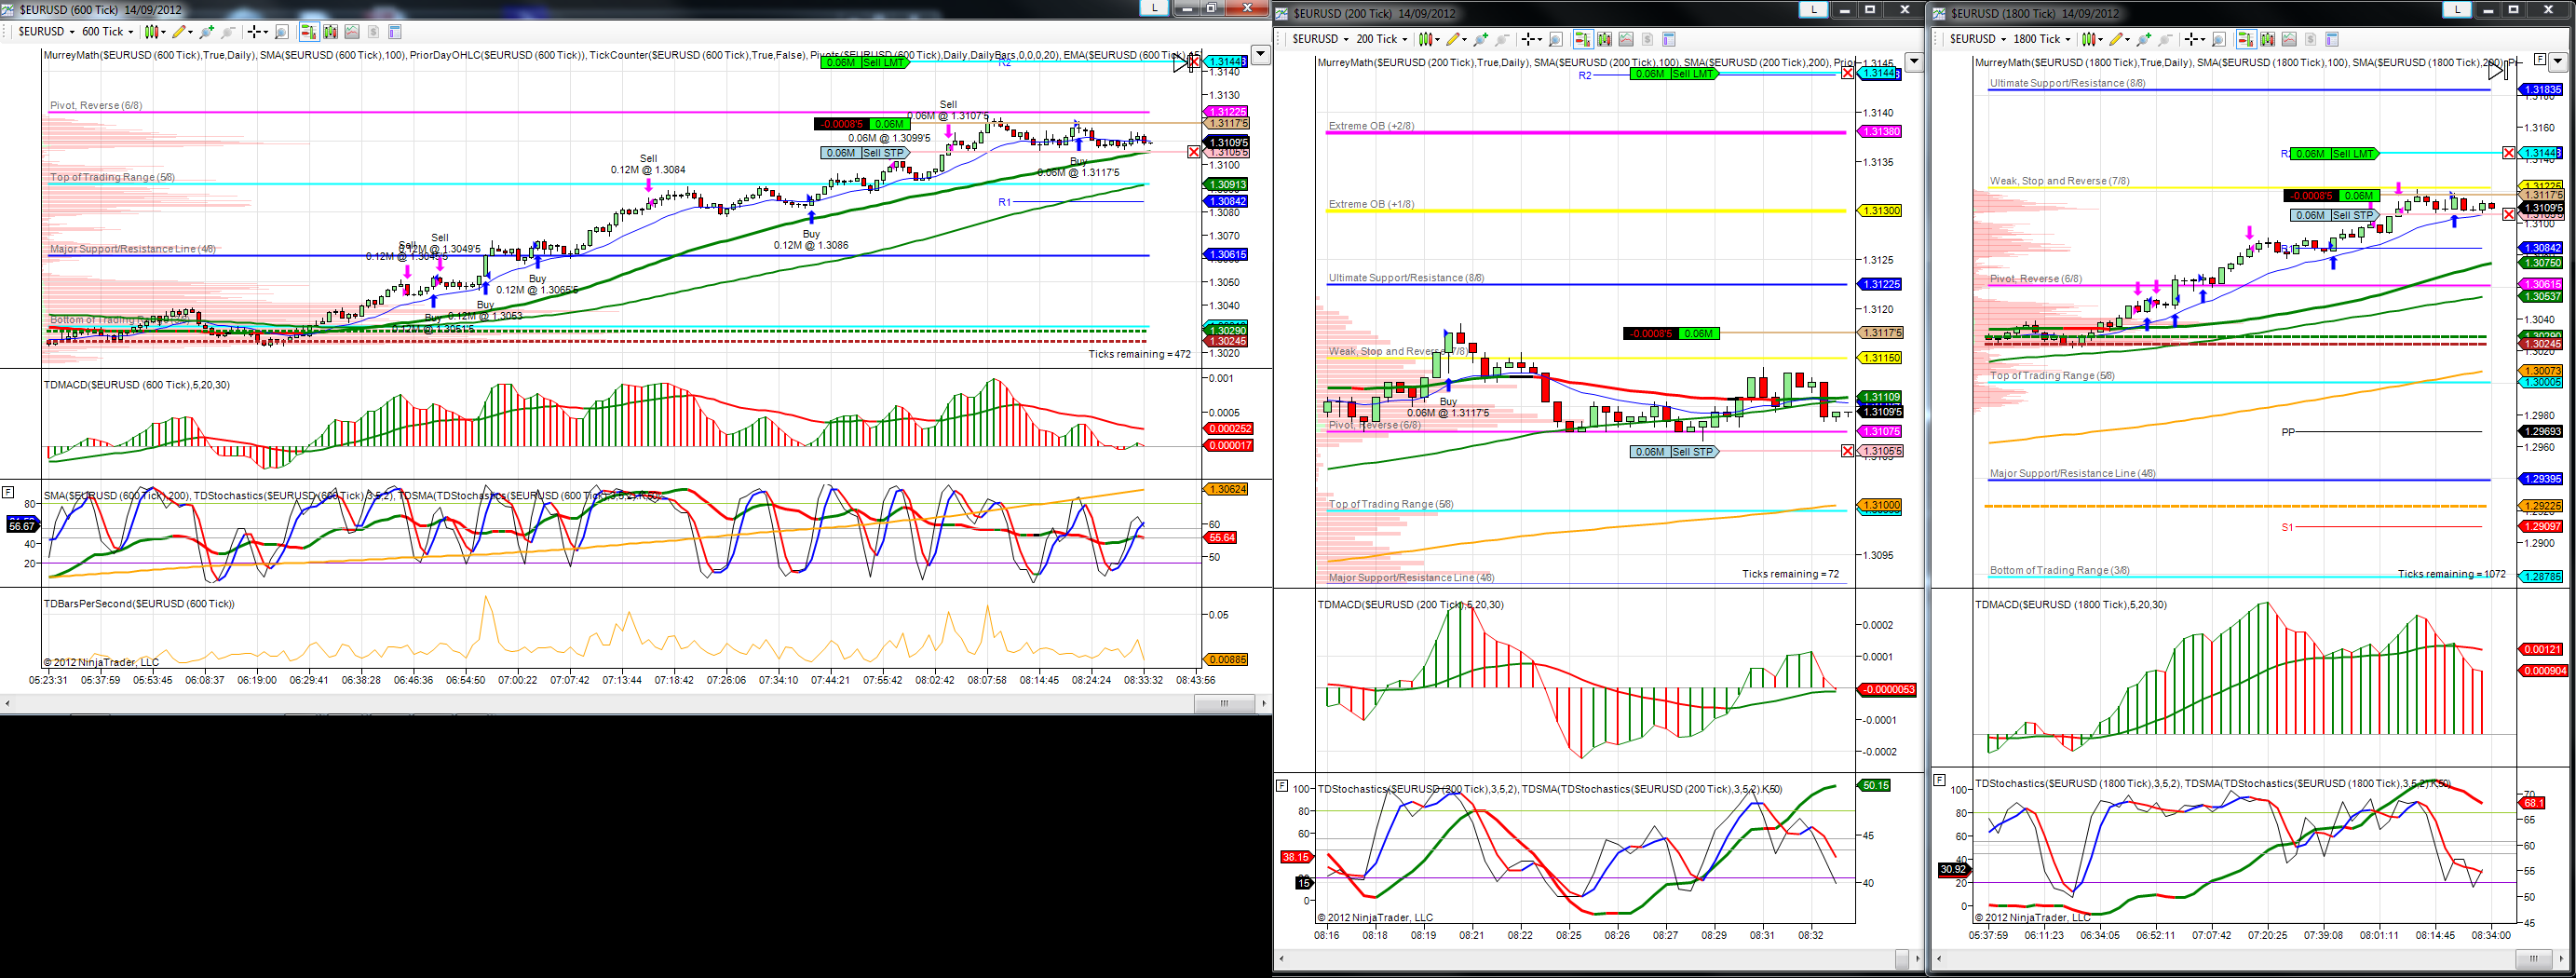
Task: Toggle F marker on 1800 Tick stochastics panel
Action: click(1939, 779)
